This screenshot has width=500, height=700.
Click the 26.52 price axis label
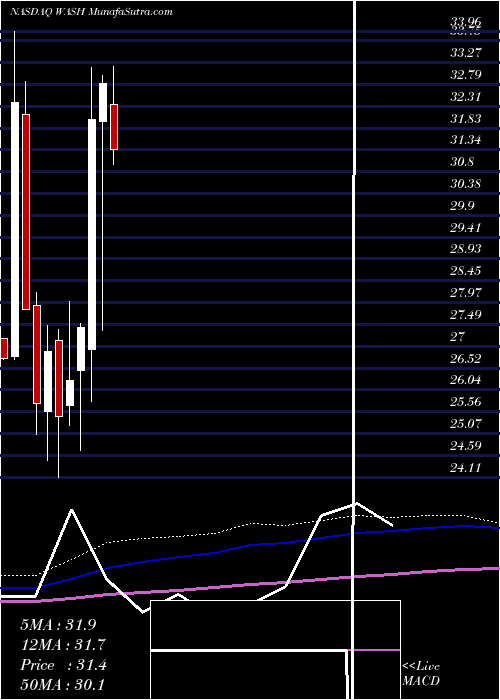point(466,359)
